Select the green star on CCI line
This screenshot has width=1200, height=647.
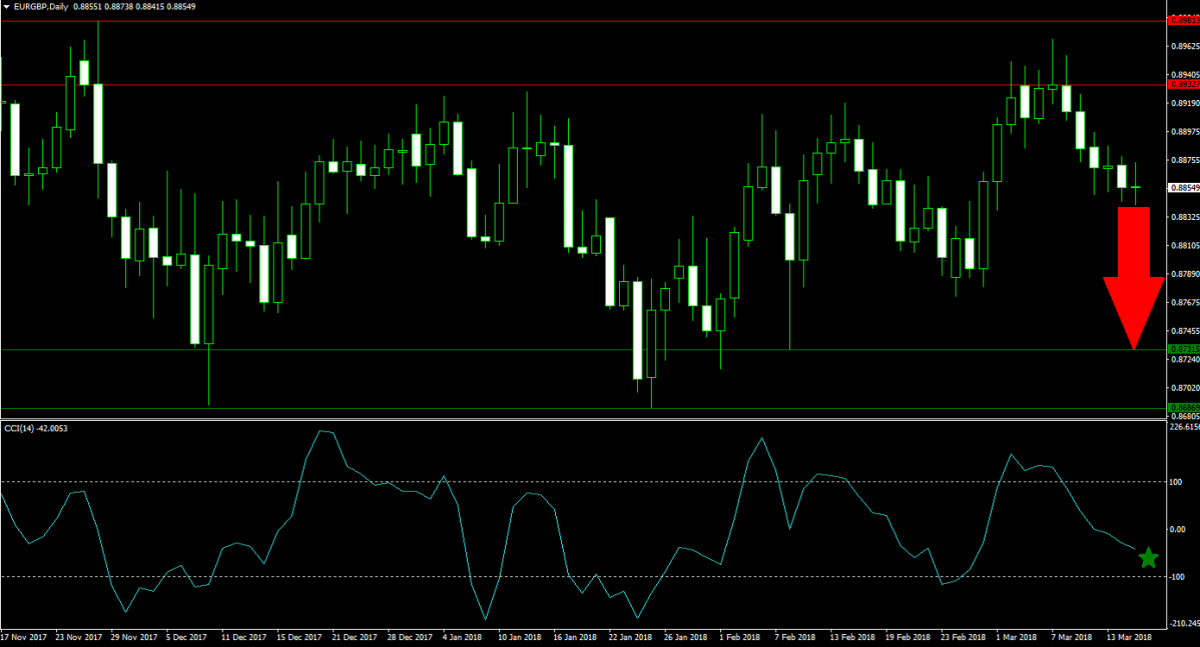pyautogui.click(x=1148, y=558)
